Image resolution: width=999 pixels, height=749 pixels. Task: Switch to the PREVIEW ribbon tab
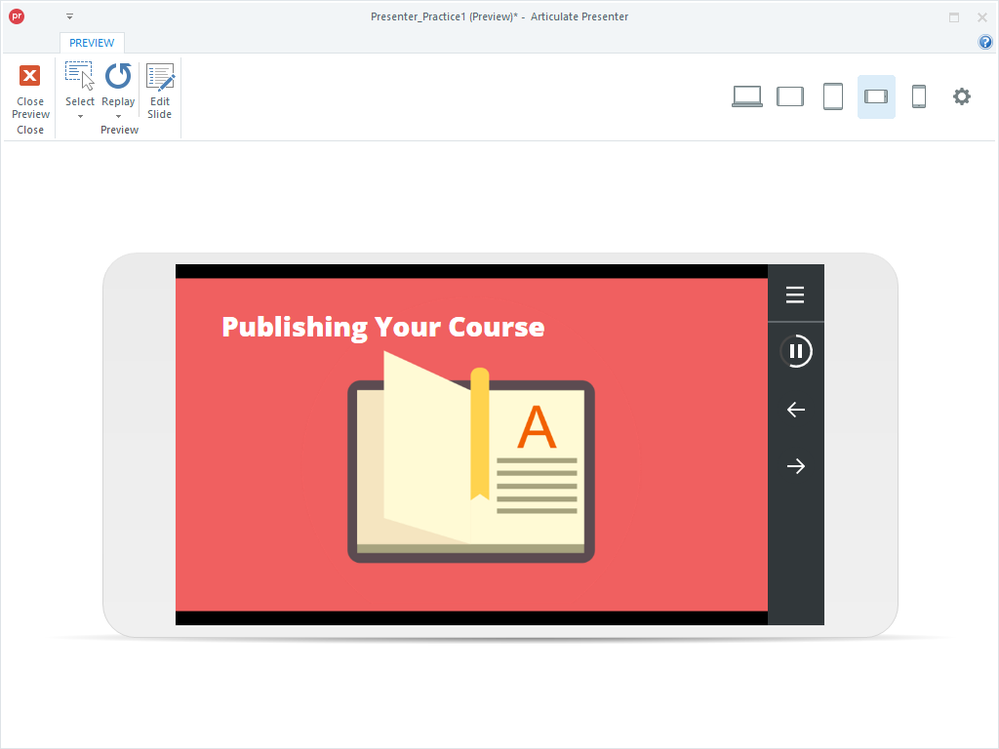(x=92, y=43)
